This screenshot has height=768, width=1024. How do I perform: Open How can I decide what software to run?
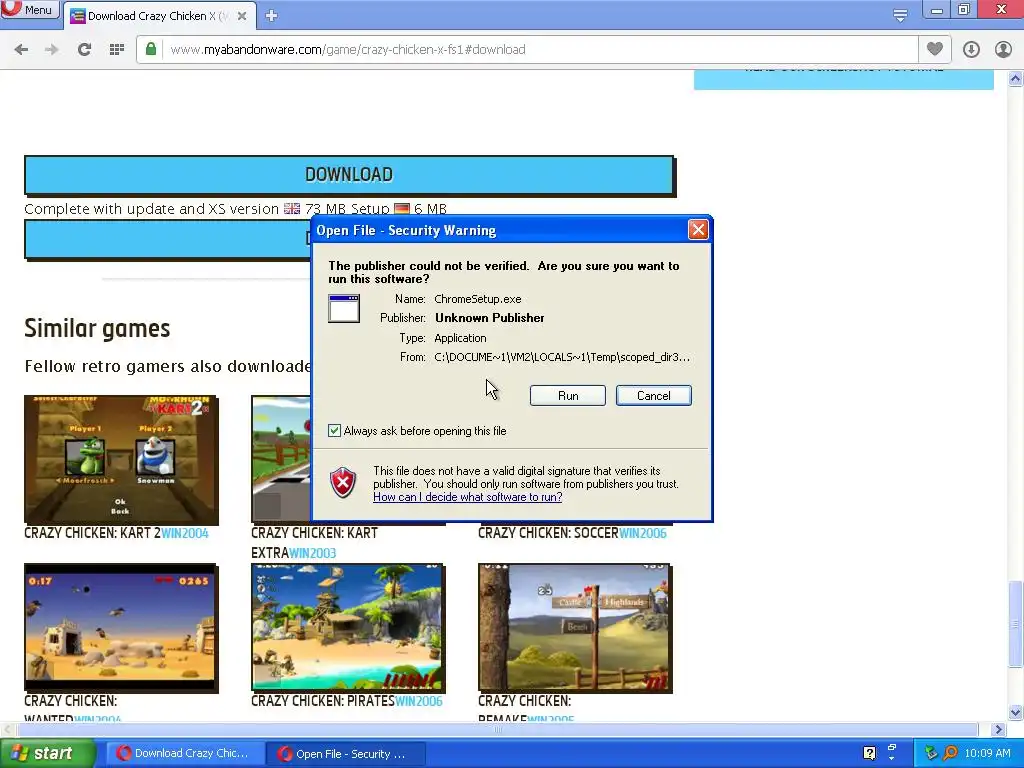pyautogui.click(x=468, y=497)
